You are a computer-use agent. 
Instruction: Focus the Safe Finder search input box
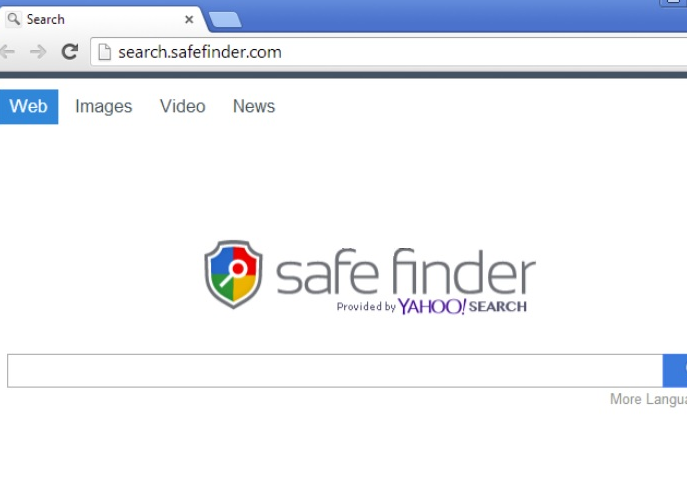tap(335, 371)
